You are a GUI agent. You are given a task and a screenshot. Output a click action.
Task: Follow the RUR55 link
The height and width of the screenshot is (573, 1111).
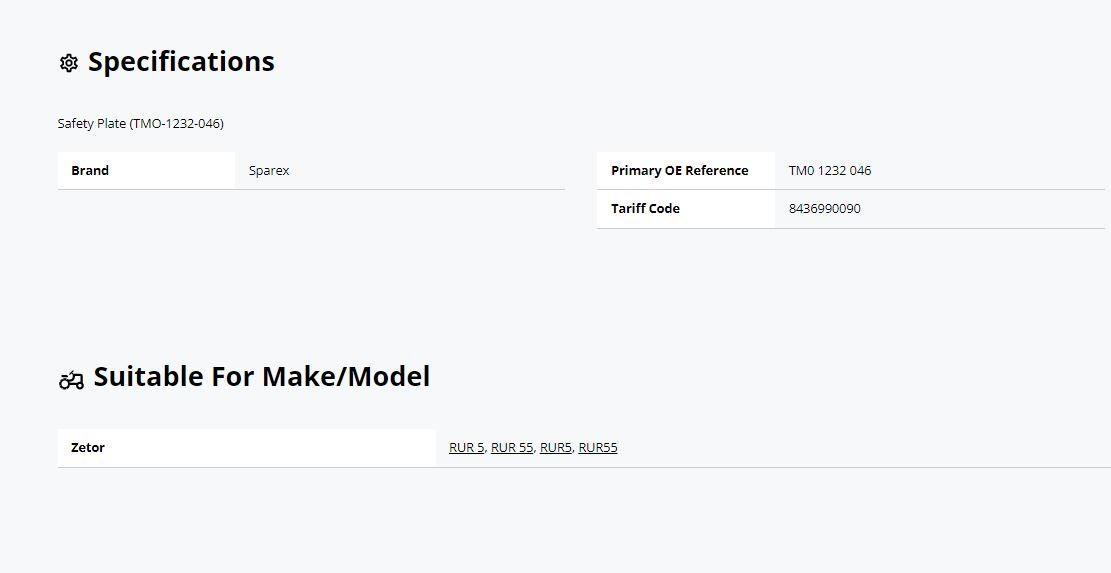(598, 448)
